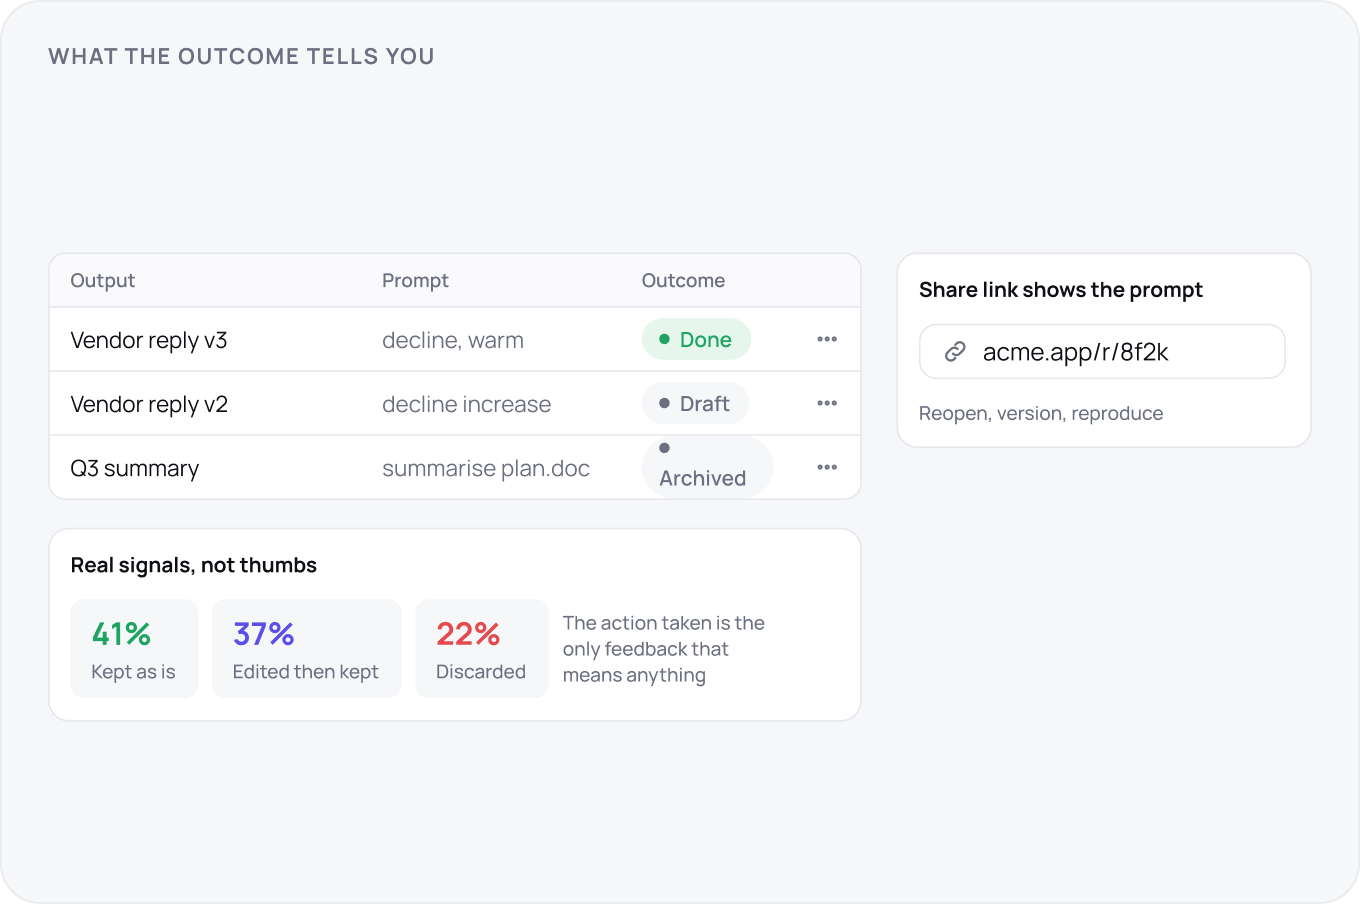Click the grey dot in Draft badge
Screen dimensions: 1360x904
(x=664, y=403)
